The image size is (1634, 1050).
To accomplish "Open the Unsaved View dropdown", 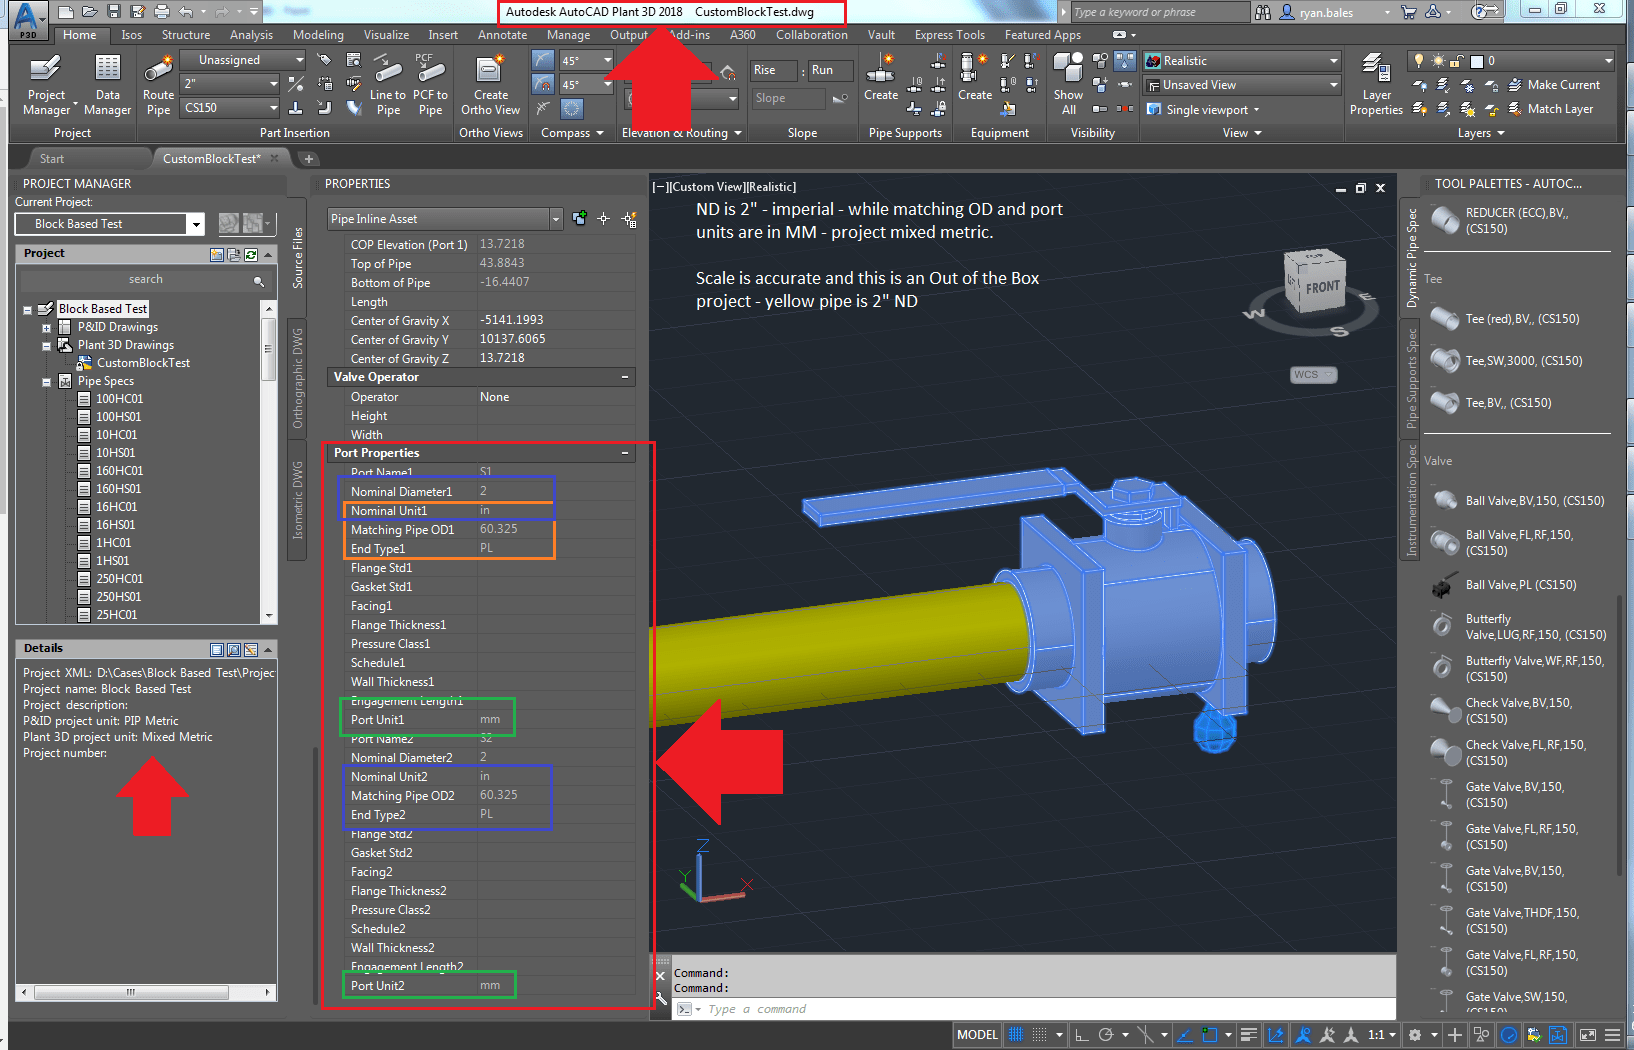I will click(1241, 85).
